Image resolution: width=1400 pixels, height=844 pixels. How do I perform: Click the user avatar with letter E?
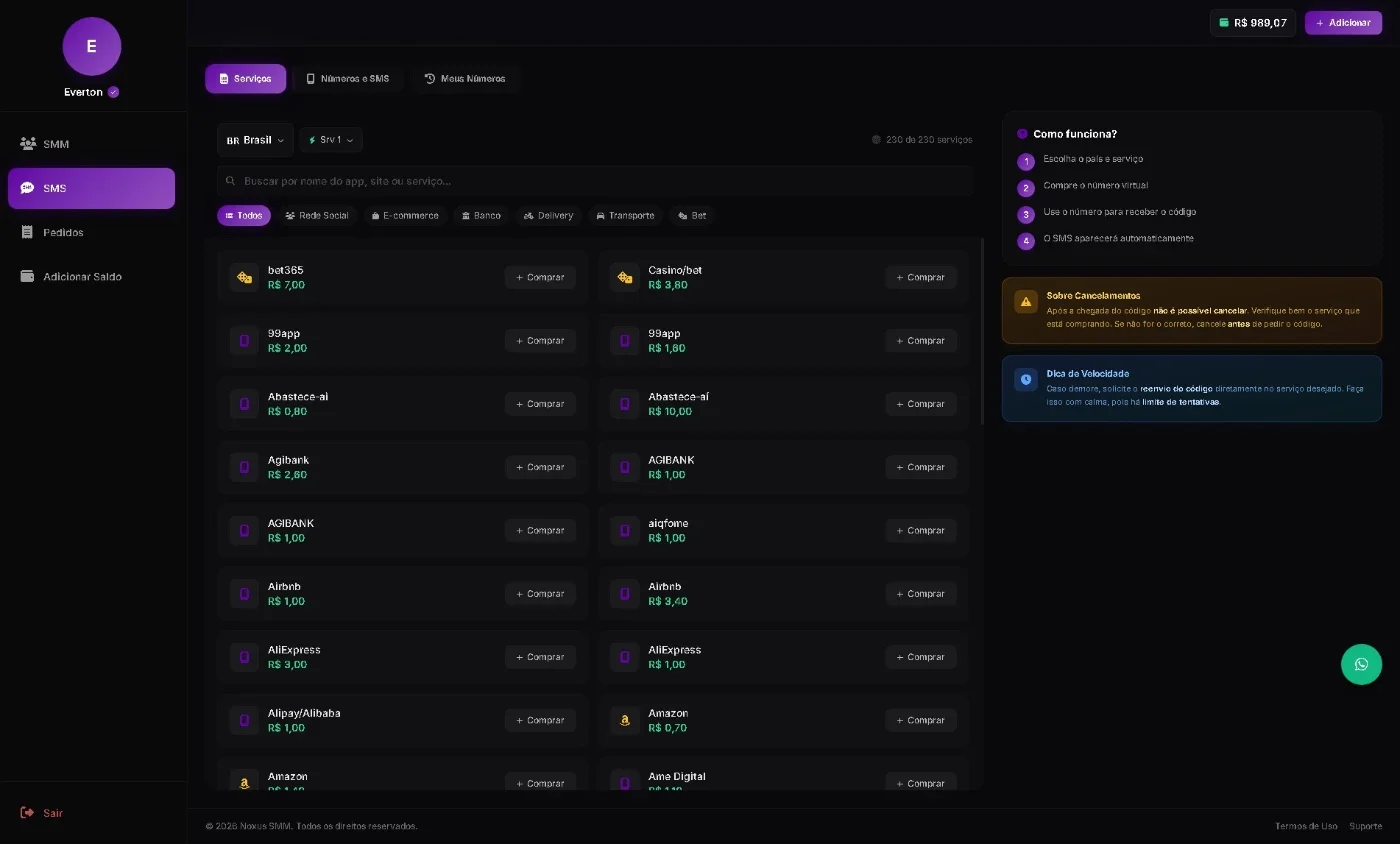pyautogui.click(x=92, y=46)
